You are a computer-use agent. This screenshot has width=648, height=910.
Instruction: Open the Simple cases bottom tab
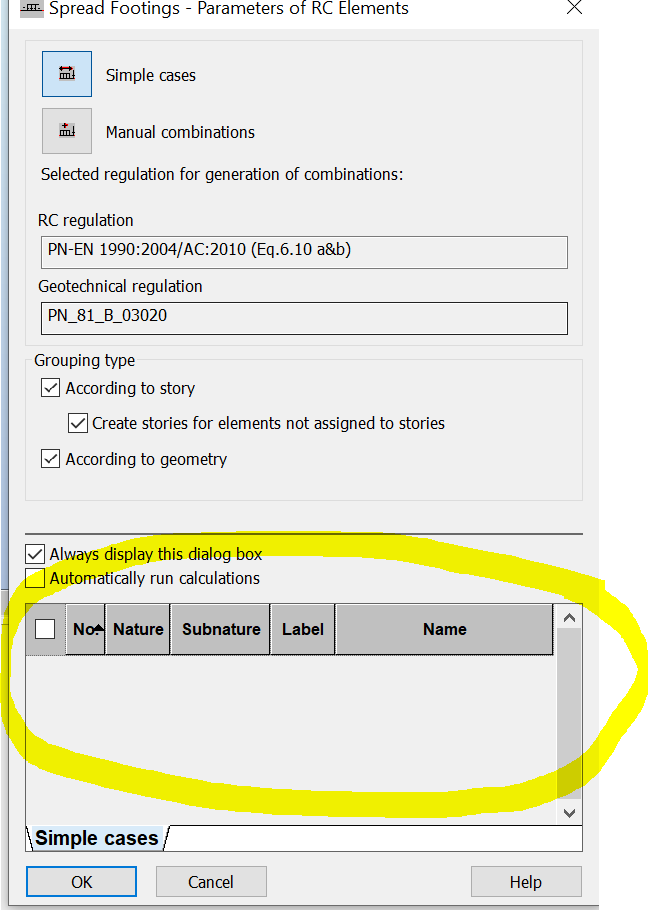[96, 838]
